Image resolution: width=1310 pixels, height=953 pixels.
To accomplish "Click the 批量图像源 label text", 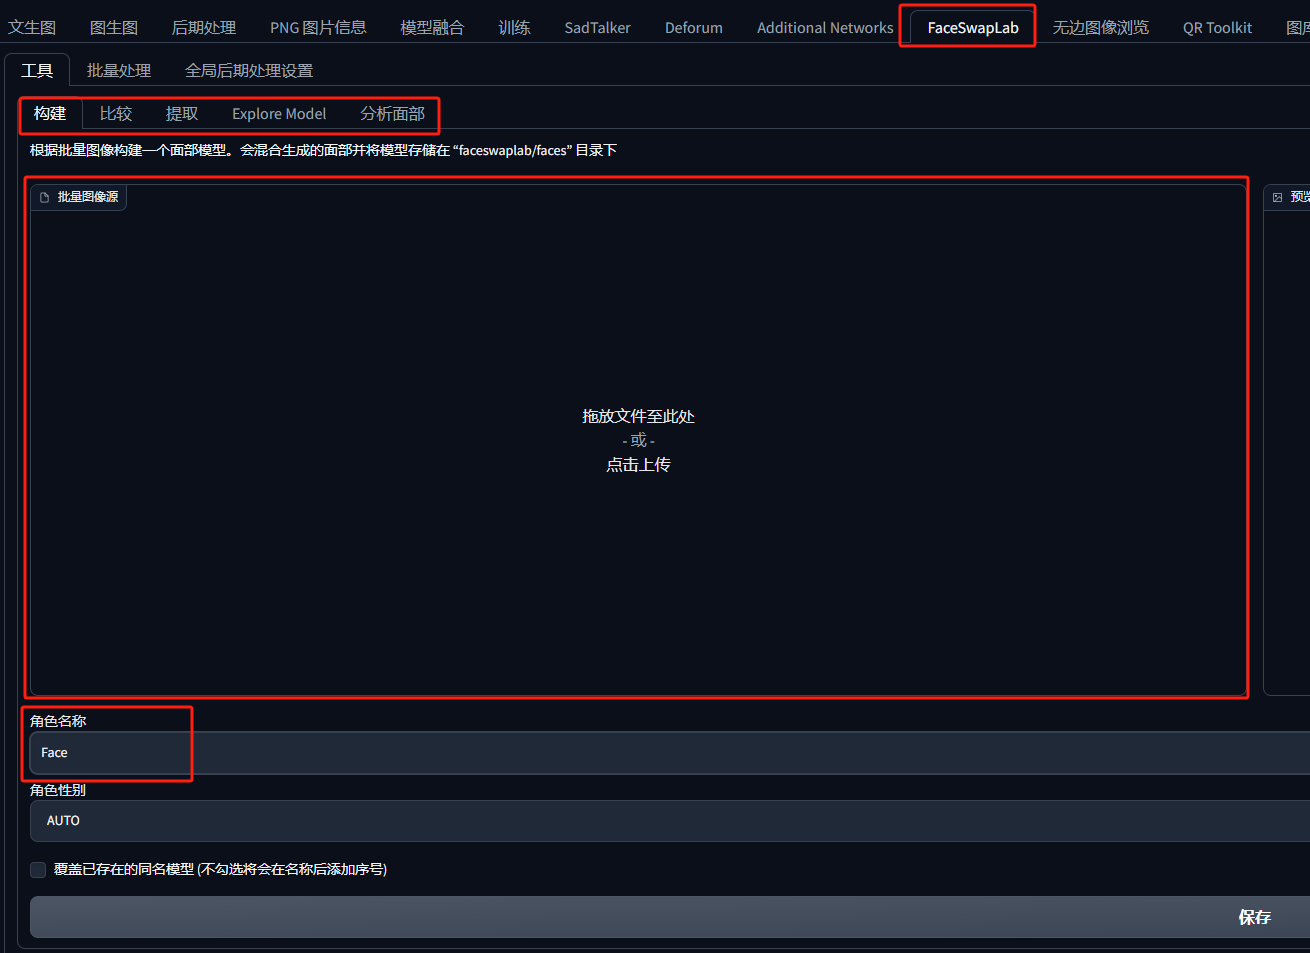I will [x=88, y=197].
